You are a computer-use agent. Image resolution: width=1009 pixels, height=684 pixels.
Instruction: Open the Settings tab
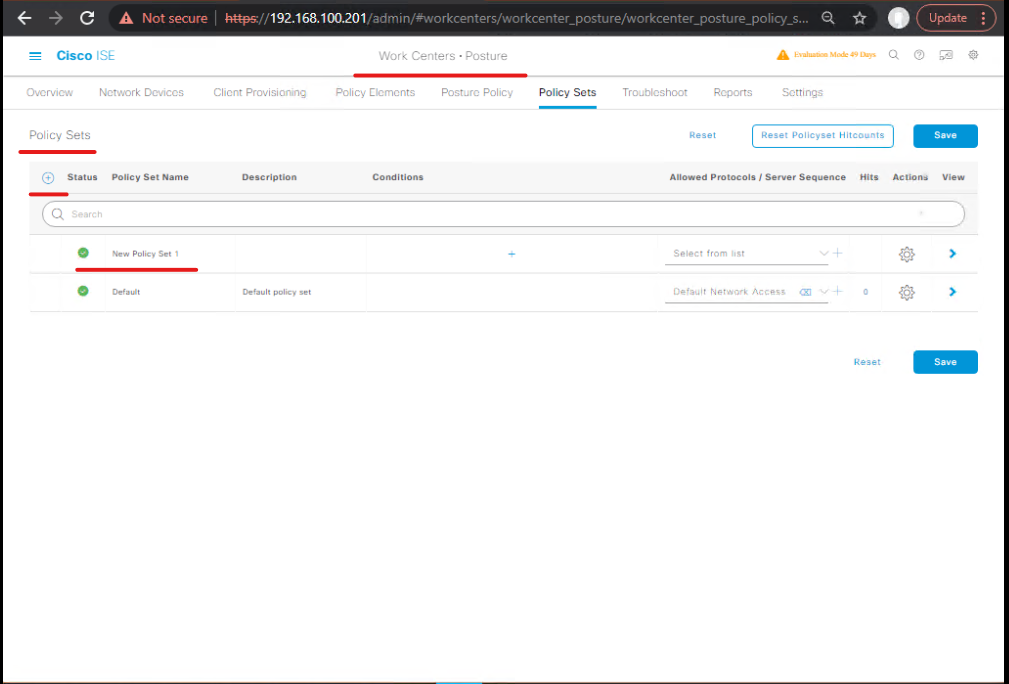802,93
